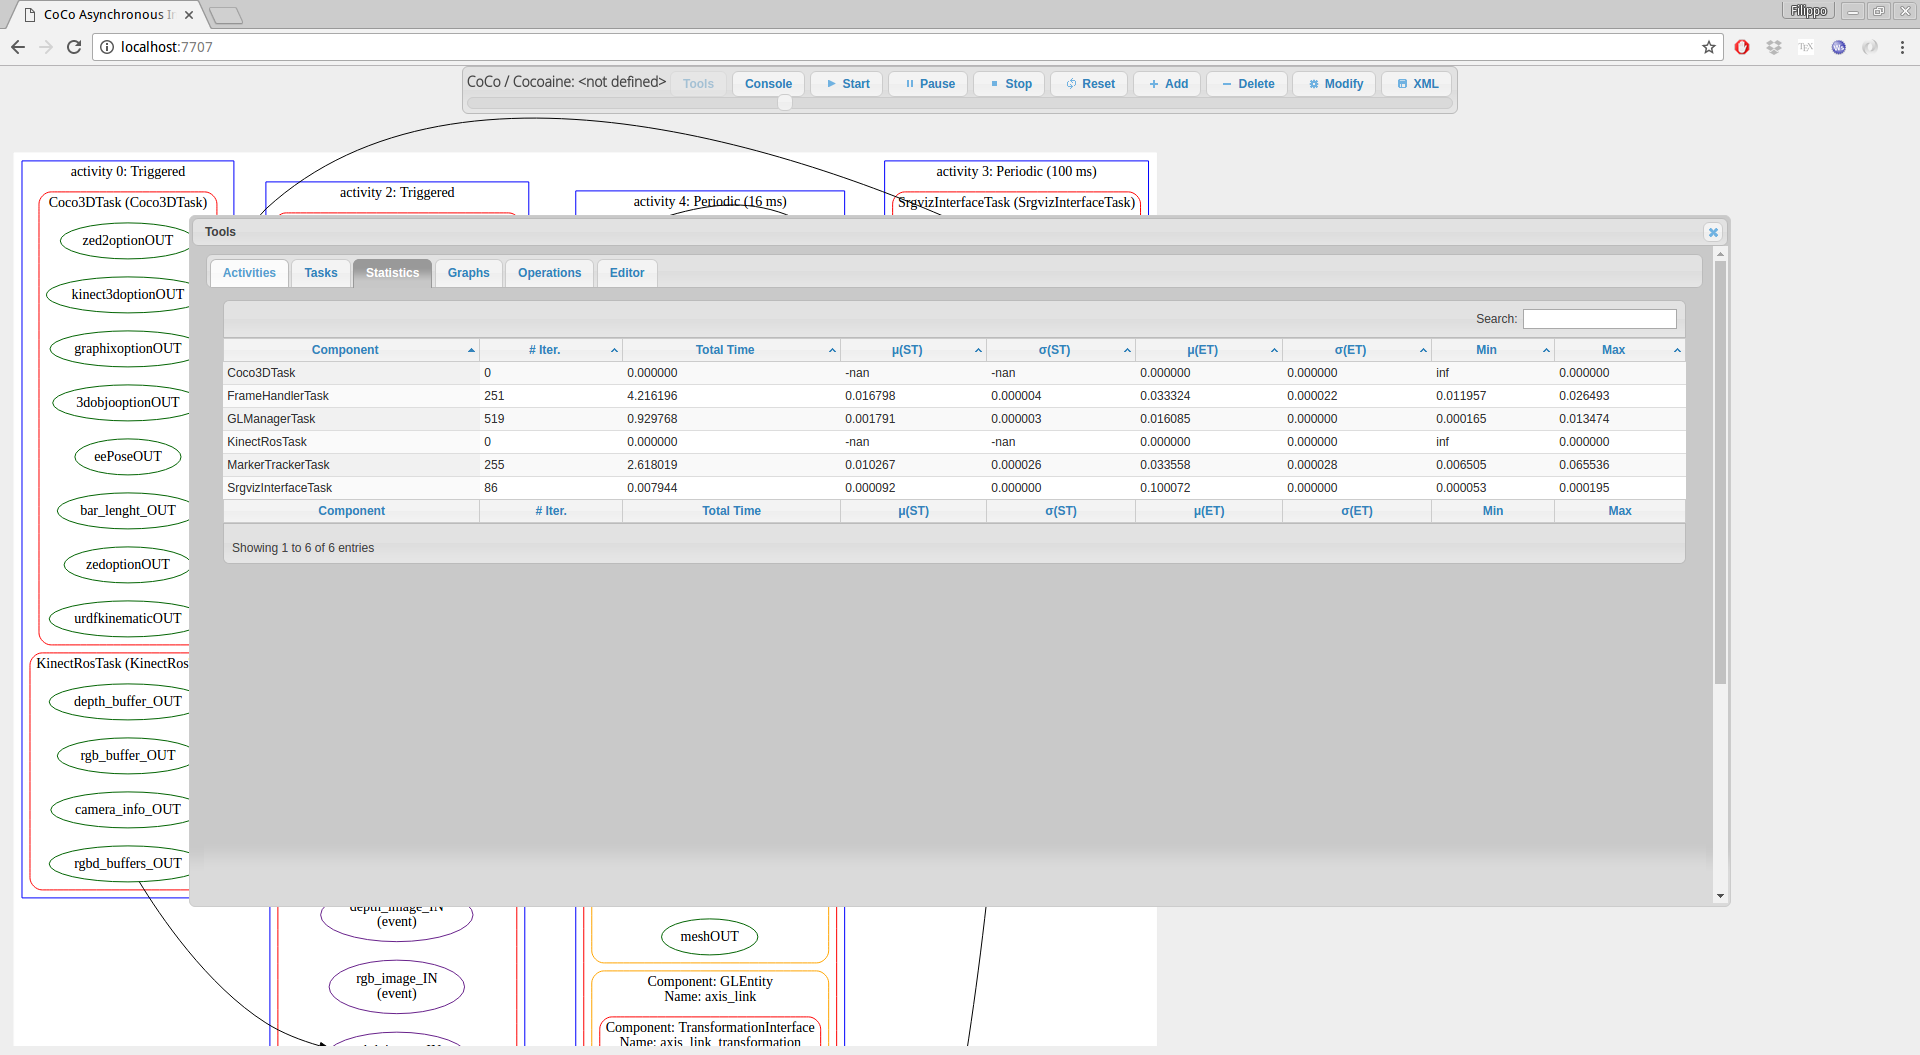Open the Modify option
The image size is (1920, 1055).
pos(1335,84)
